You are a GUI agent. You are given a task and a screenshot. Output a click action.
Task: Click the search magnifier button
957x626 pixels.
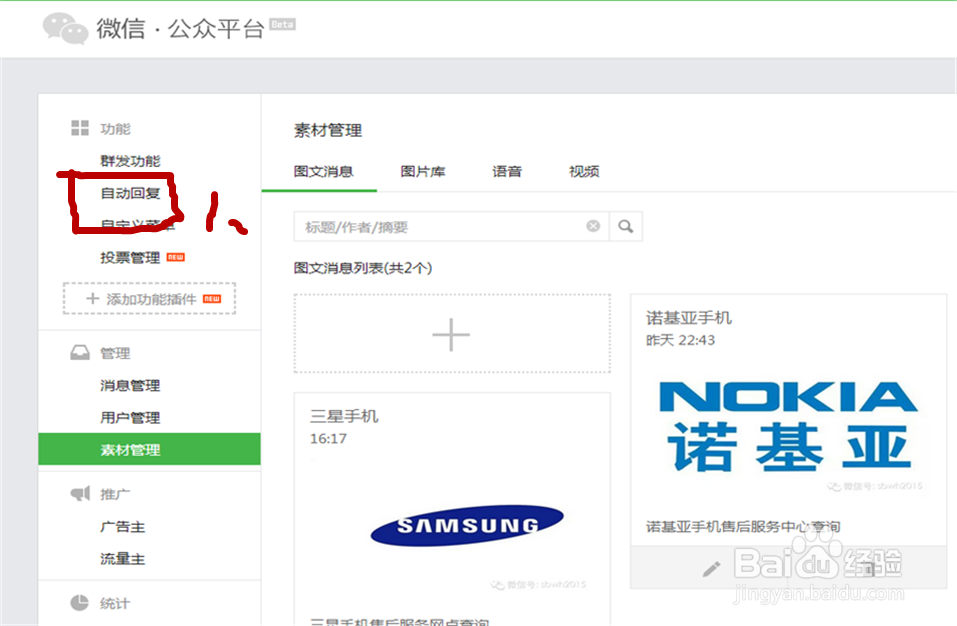point(626,226)
